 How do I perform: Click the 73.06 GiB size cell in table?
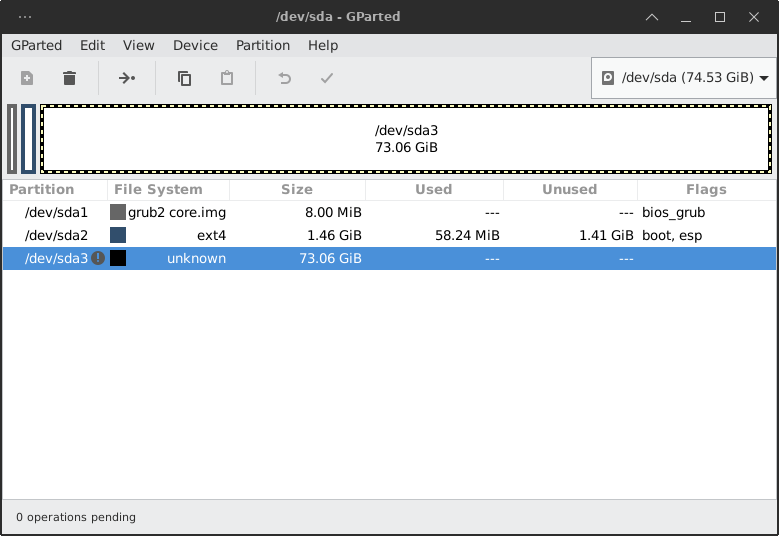click(330, 258)
